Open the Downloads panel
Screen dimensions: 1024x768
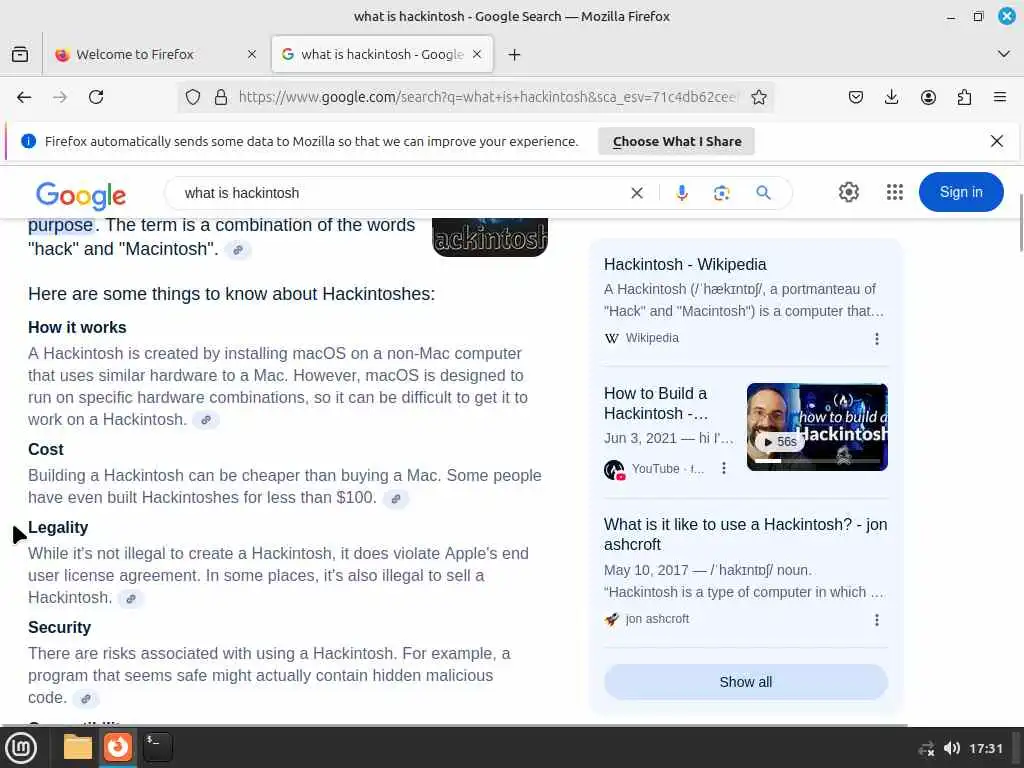[x=891, y=97]
